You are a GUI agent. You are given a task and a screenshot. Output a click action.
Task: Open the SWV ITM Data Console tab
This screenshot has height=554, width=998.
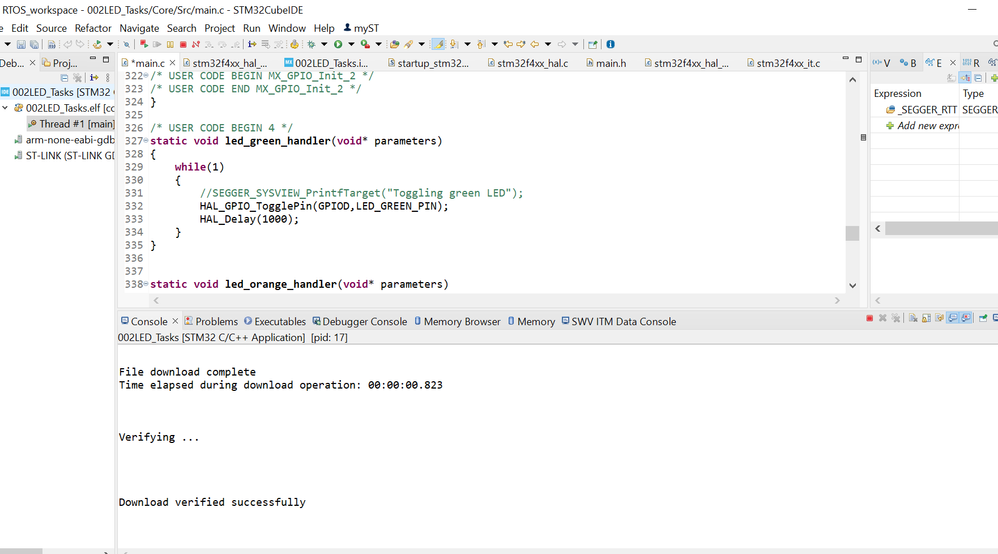coord(619,322)
